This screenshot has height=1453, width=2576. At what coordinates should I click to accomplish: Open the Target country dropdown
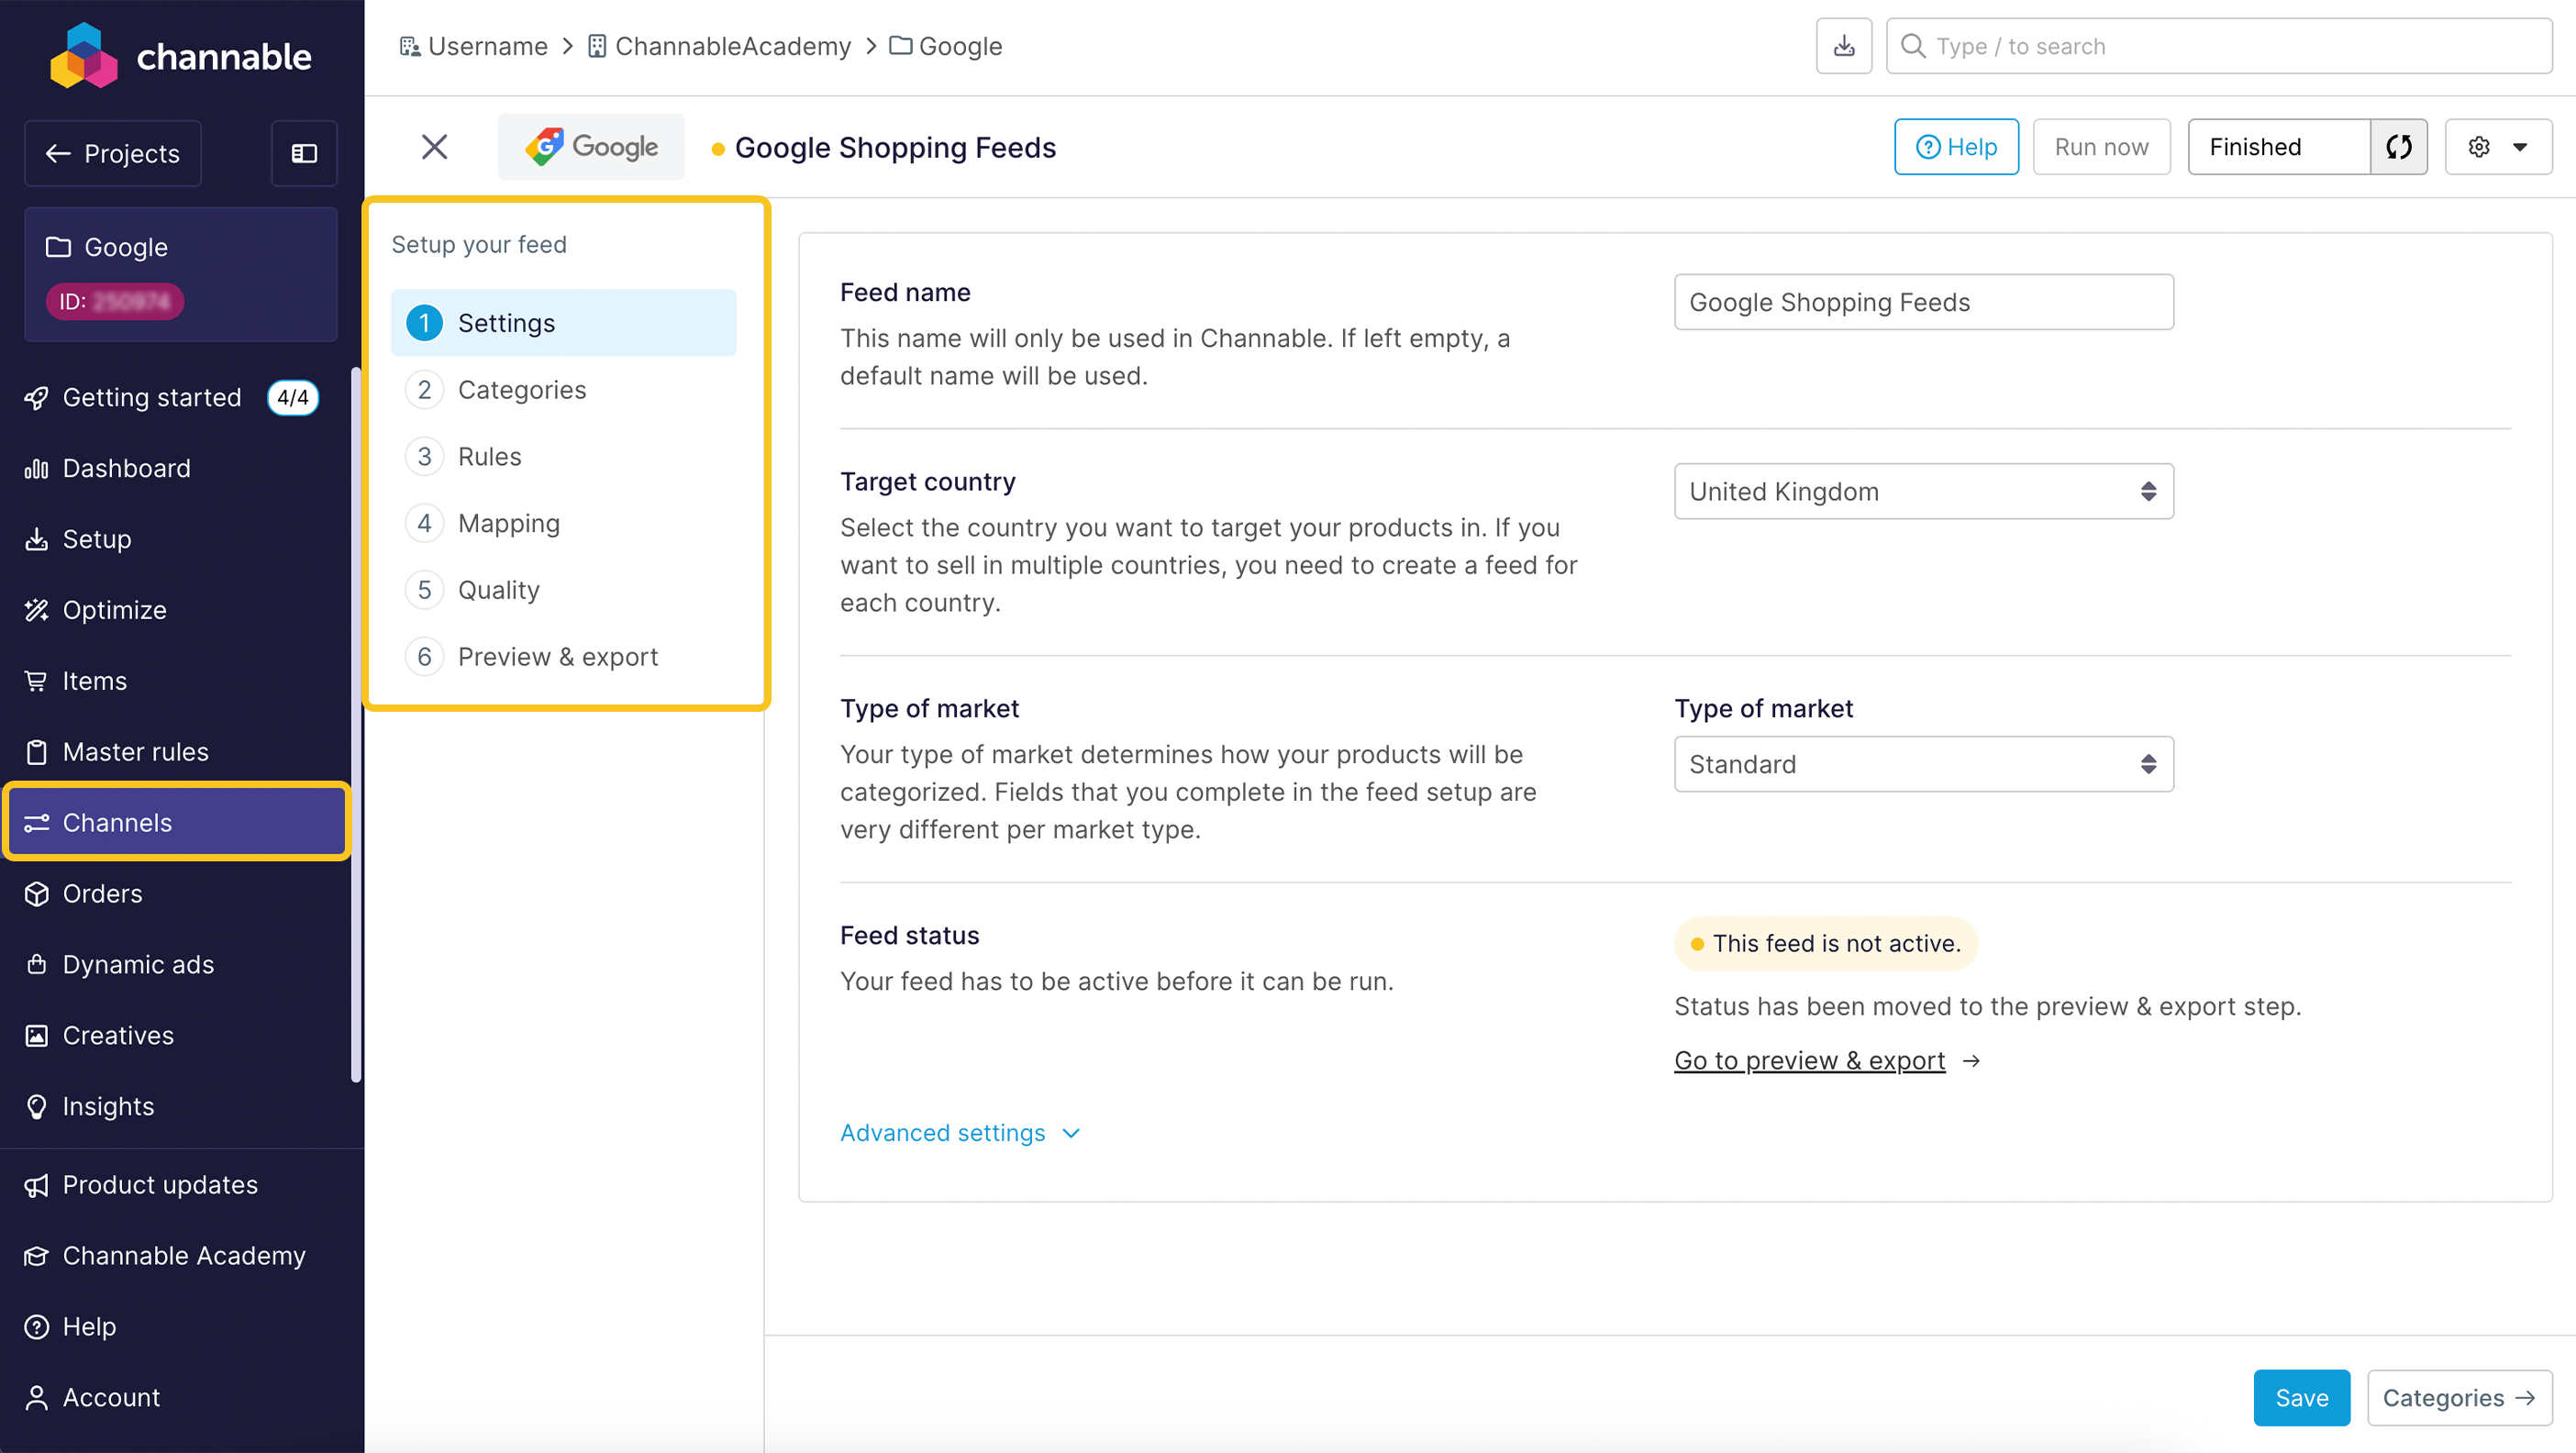click(1922, 491)
